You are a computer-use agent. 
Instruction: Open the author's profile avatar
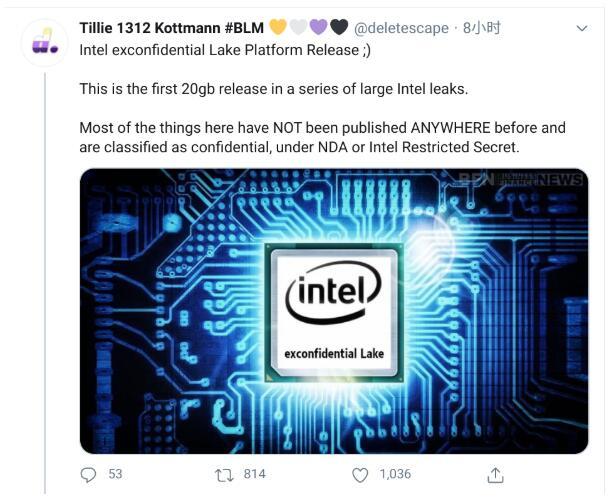pos(44,42)
